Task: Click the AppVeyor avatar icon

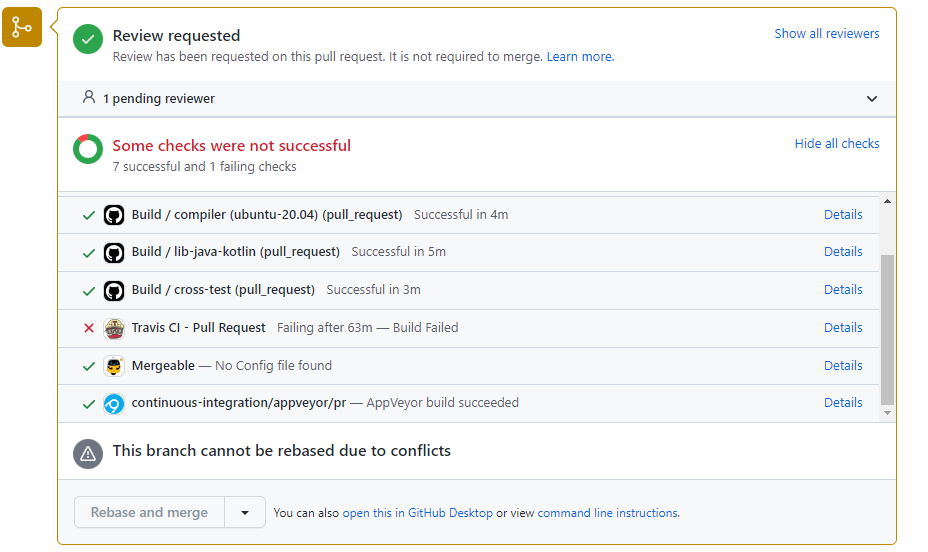Action: point(114,404)
